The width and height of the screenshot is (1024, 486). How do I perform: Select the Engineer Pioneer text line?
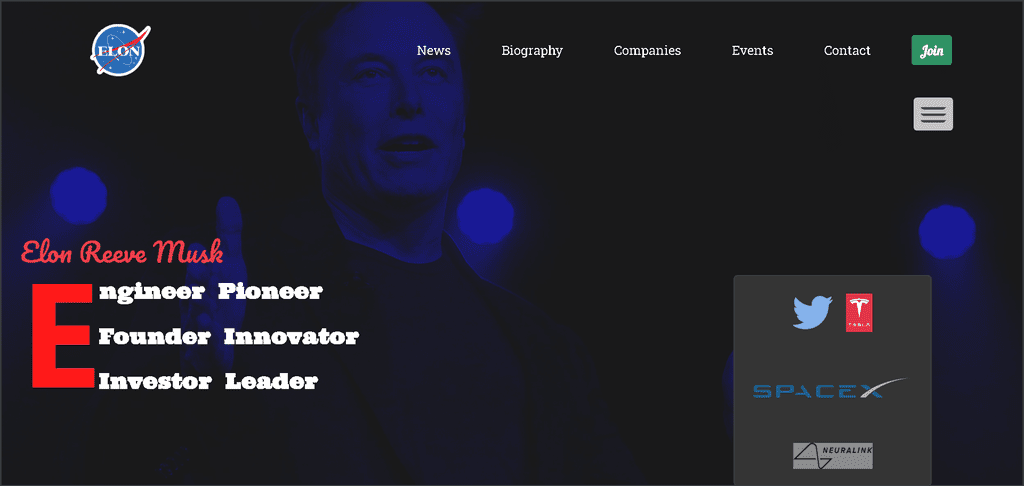(x=210, y=292)
